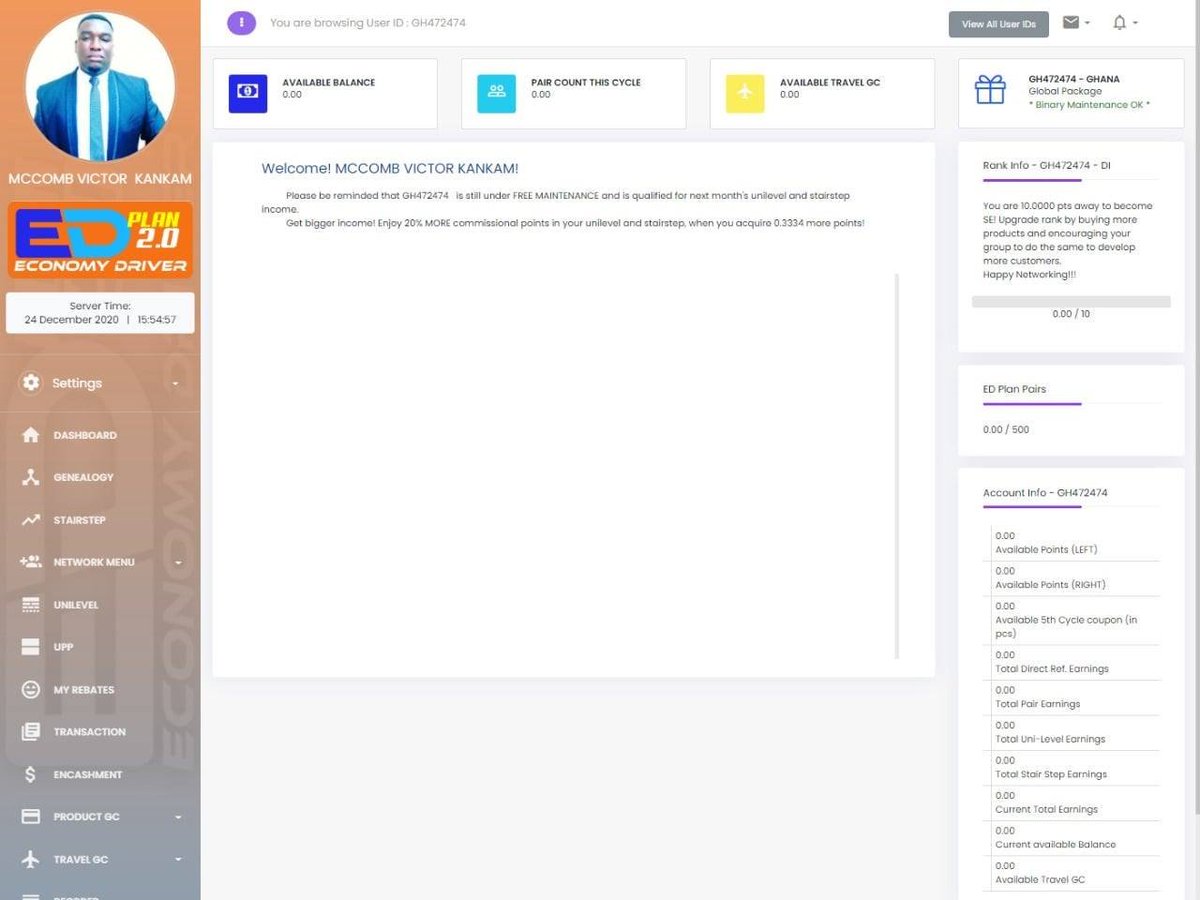Click the 'Total Direct Ref. Earnings' row
Image resolution: width=1200 pixels, height=900 pixels.
(1075, 662)
